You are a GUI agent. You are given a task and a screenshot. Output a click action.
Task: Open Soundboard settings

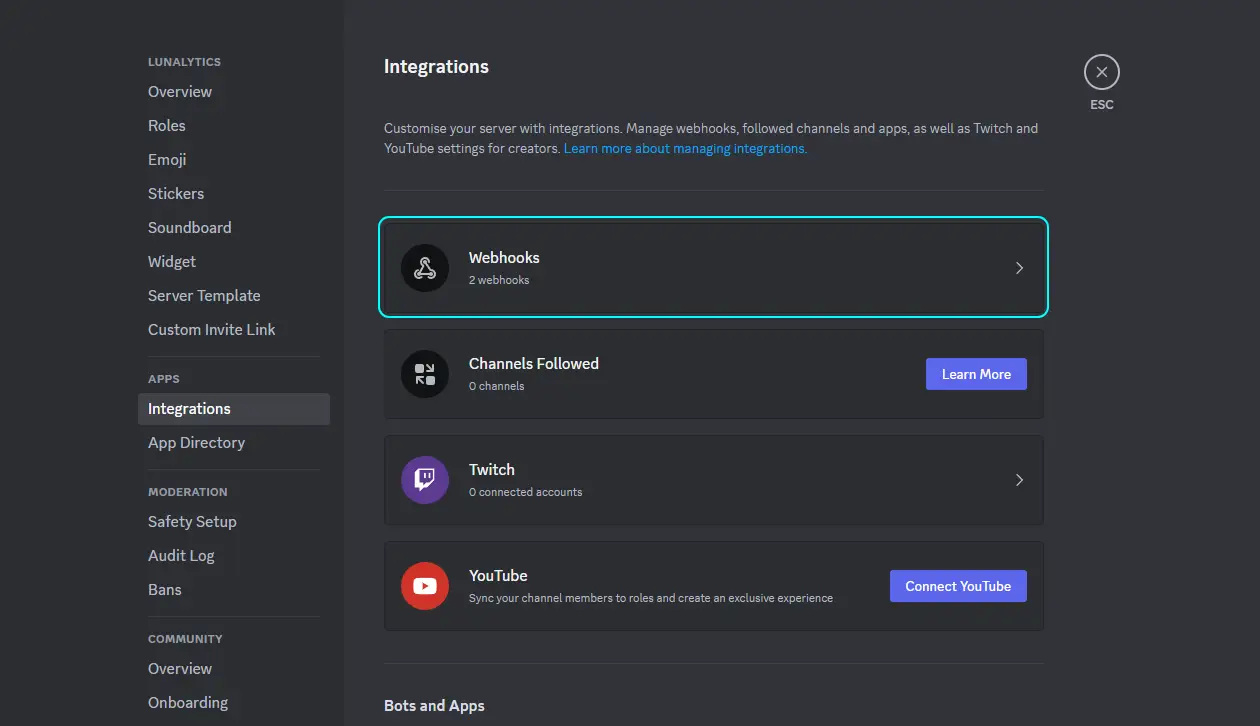click(x=189, y=227)
